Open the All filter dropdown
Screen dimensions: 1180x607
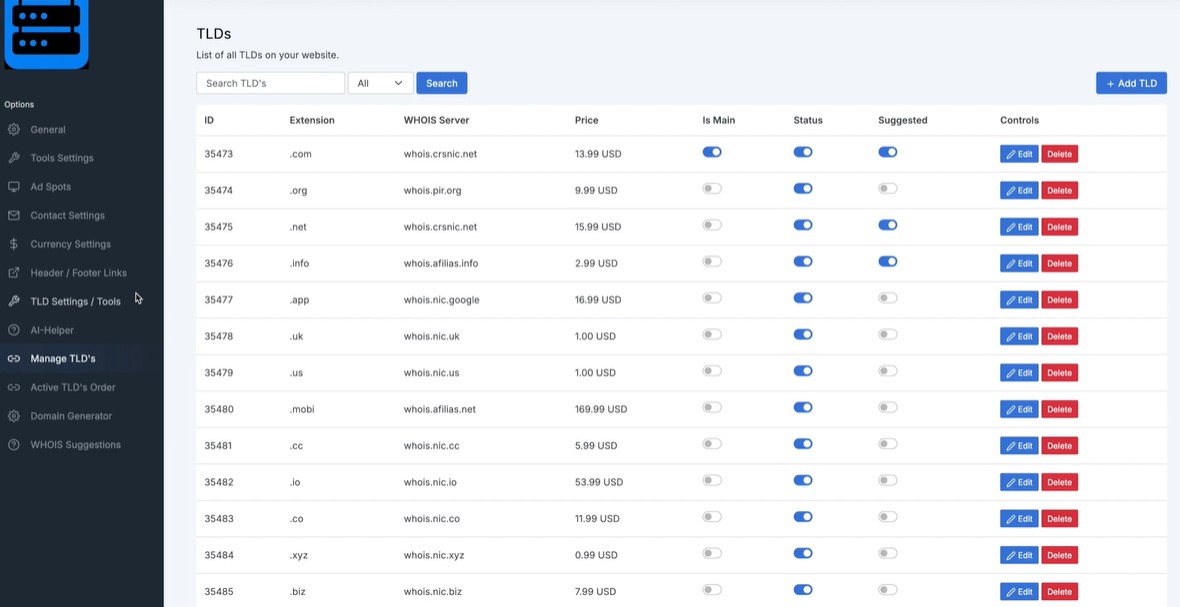[380, 83]
